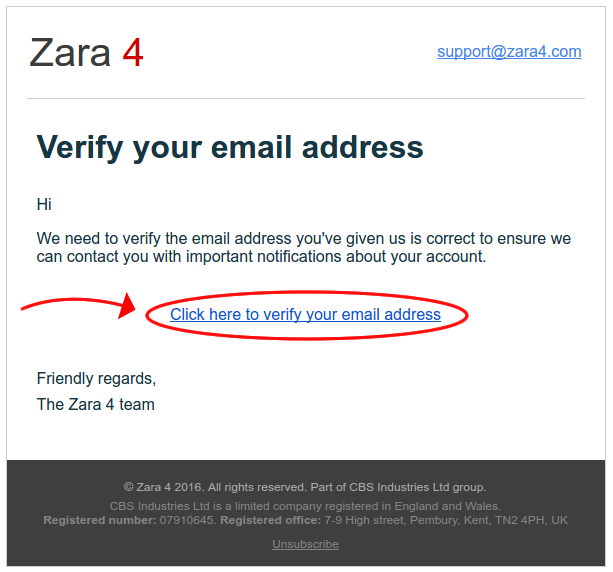Click the Registered number label
613x572 pixels.
100,520
